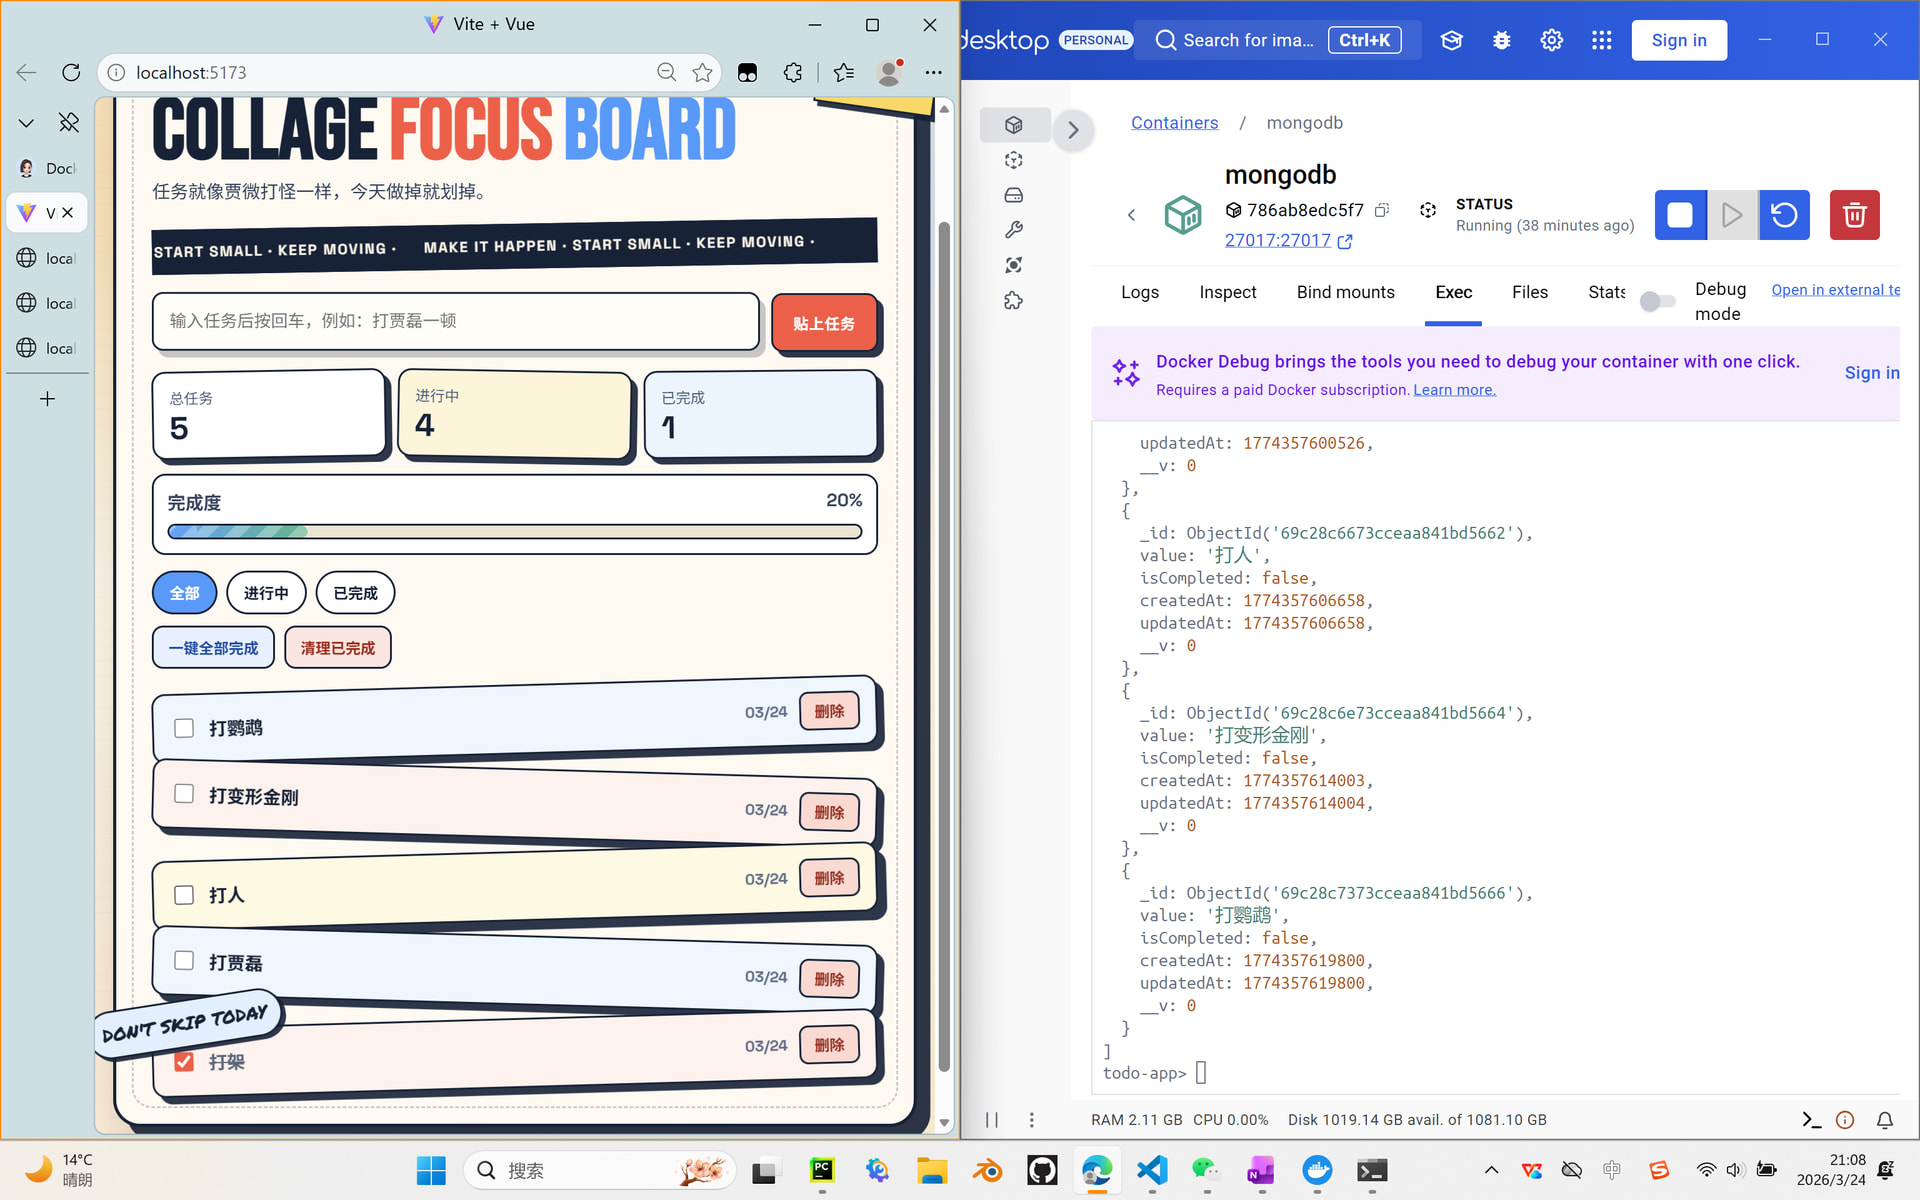
Task: Show hidden system tray icons
Action: (x=1491, y=1170)
